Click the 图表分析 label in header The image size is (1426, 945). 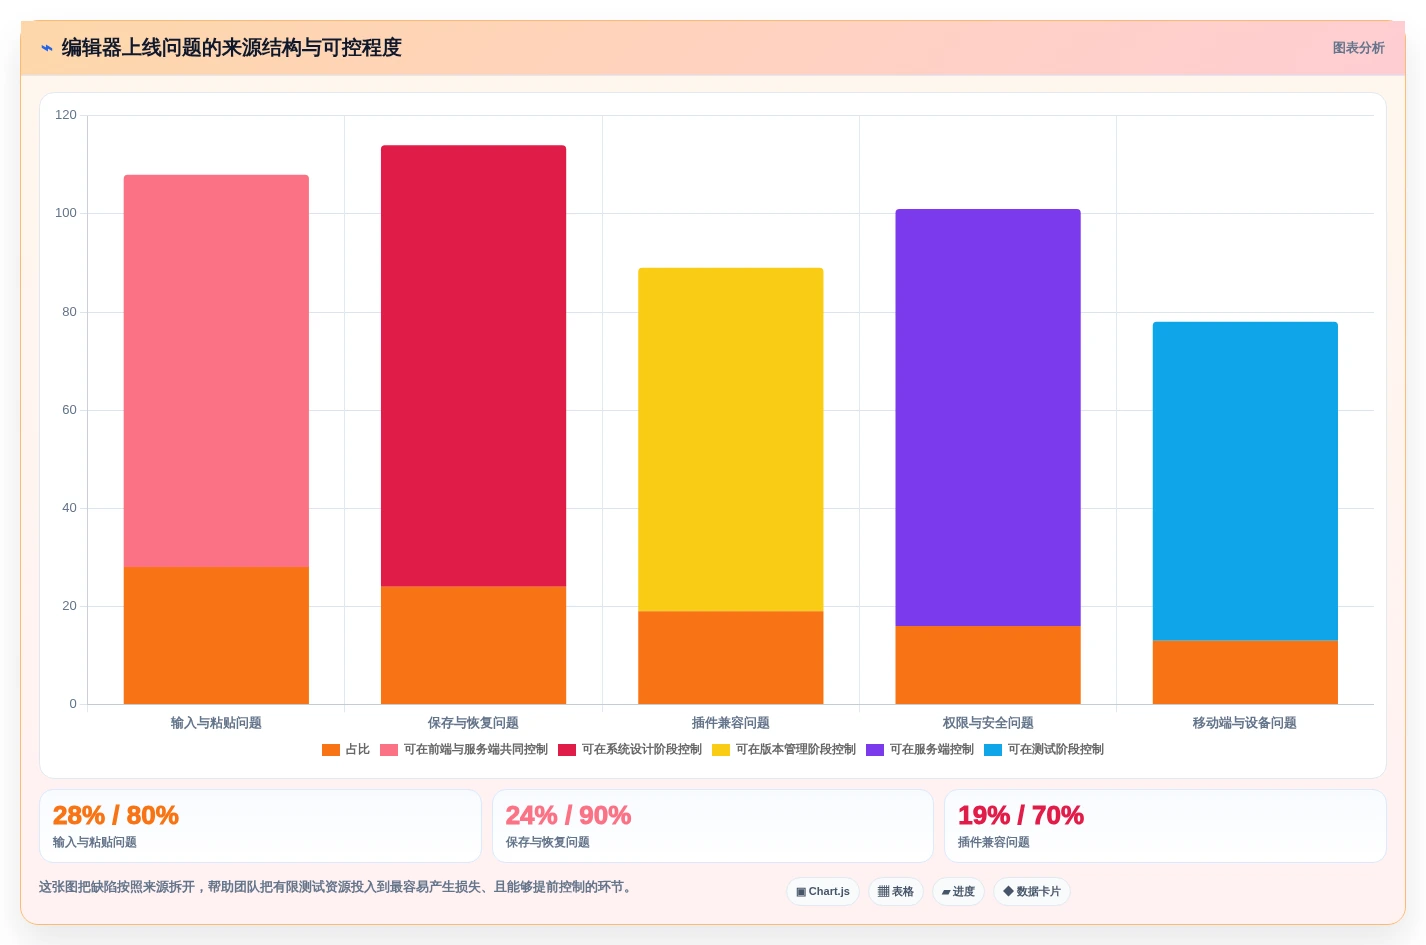point(1358,48)
